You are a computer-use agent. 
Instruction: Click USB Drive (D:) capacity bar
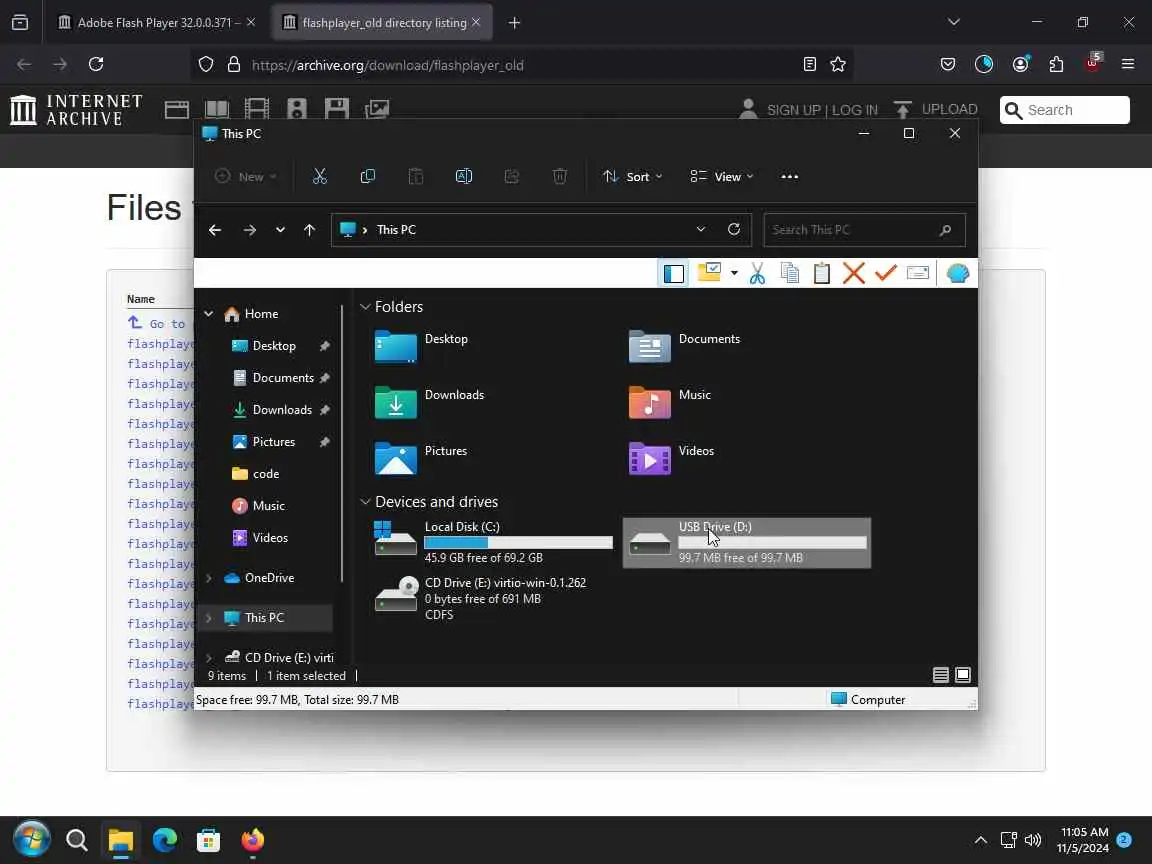click(x=772, y=542)
